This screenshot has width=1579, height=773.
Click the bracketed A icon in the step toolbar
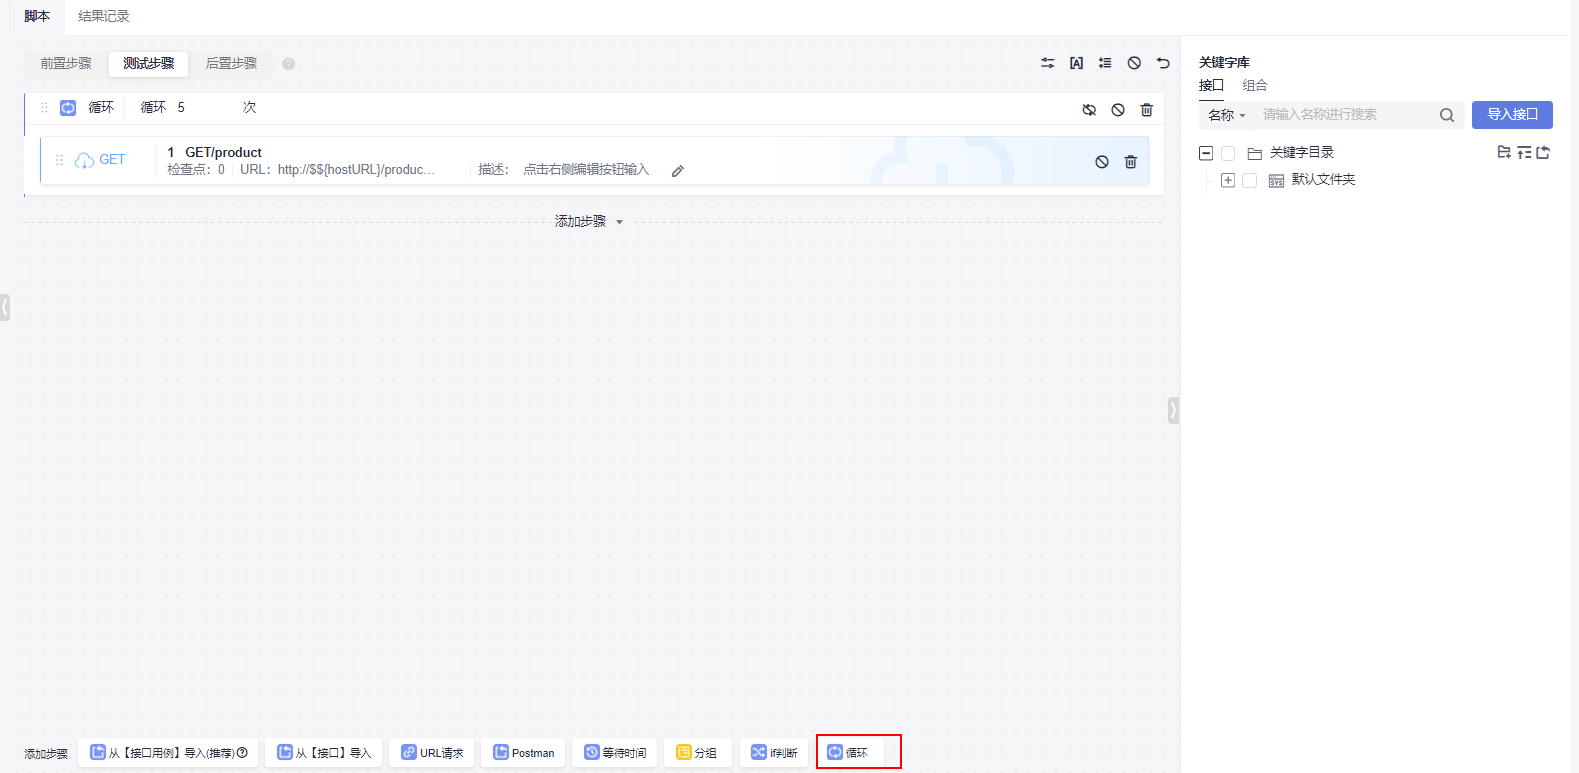(1076, 63)
